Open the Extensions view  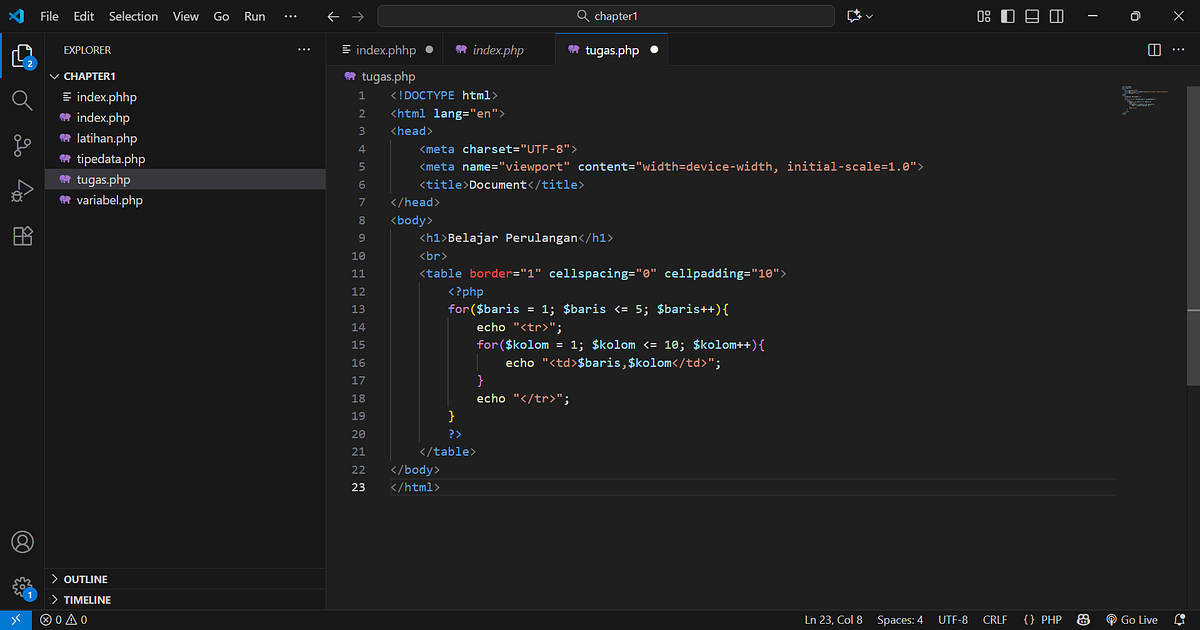[22, 236]
